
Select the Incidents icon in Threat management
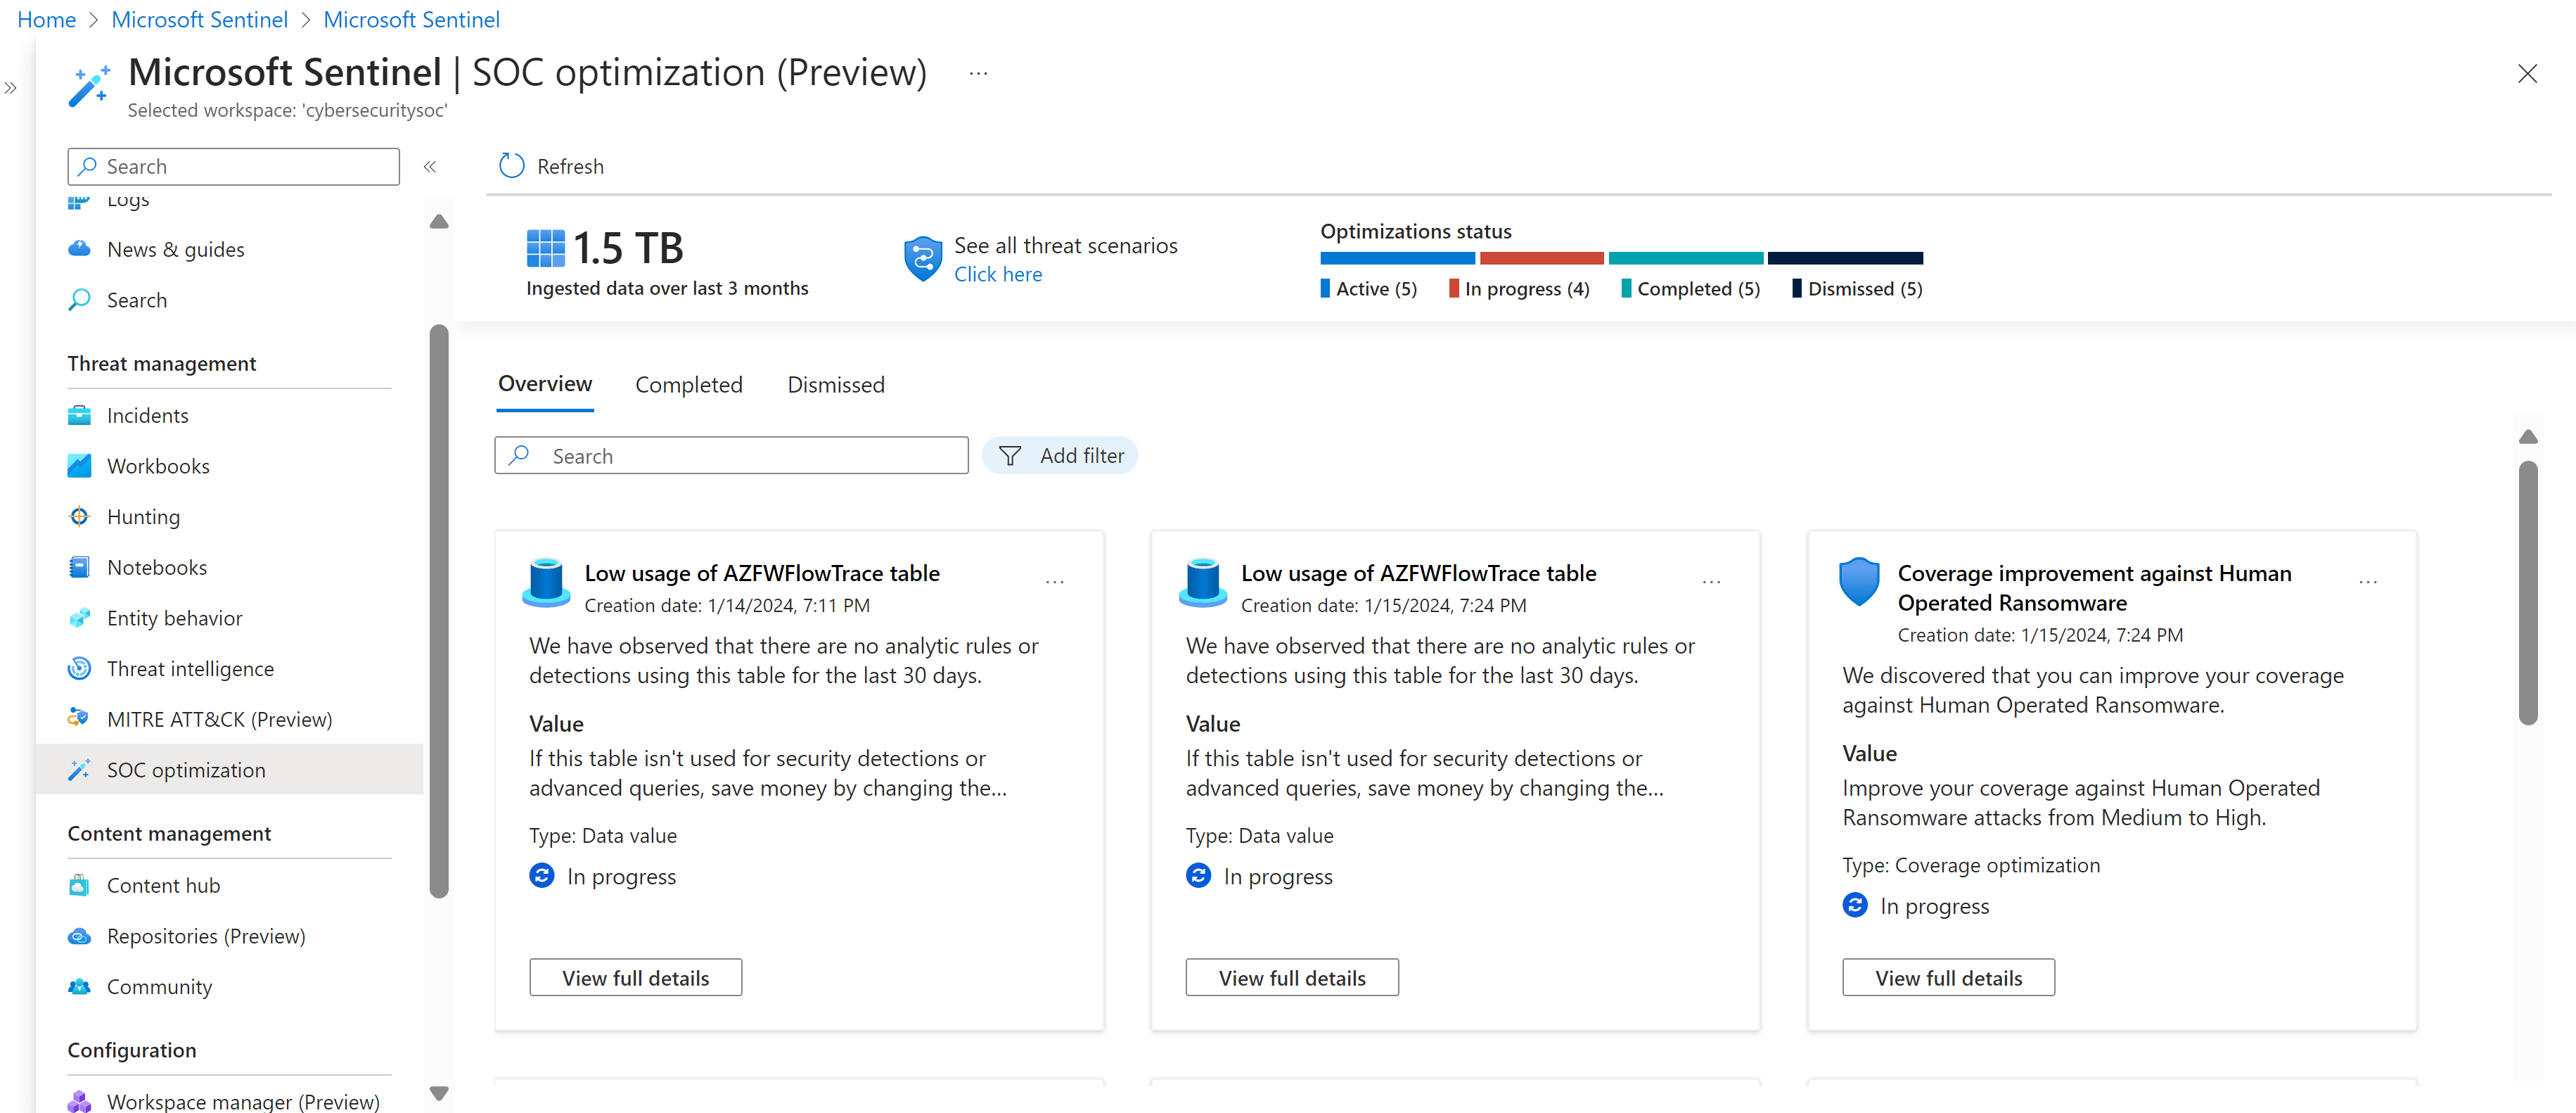[79, 414]
